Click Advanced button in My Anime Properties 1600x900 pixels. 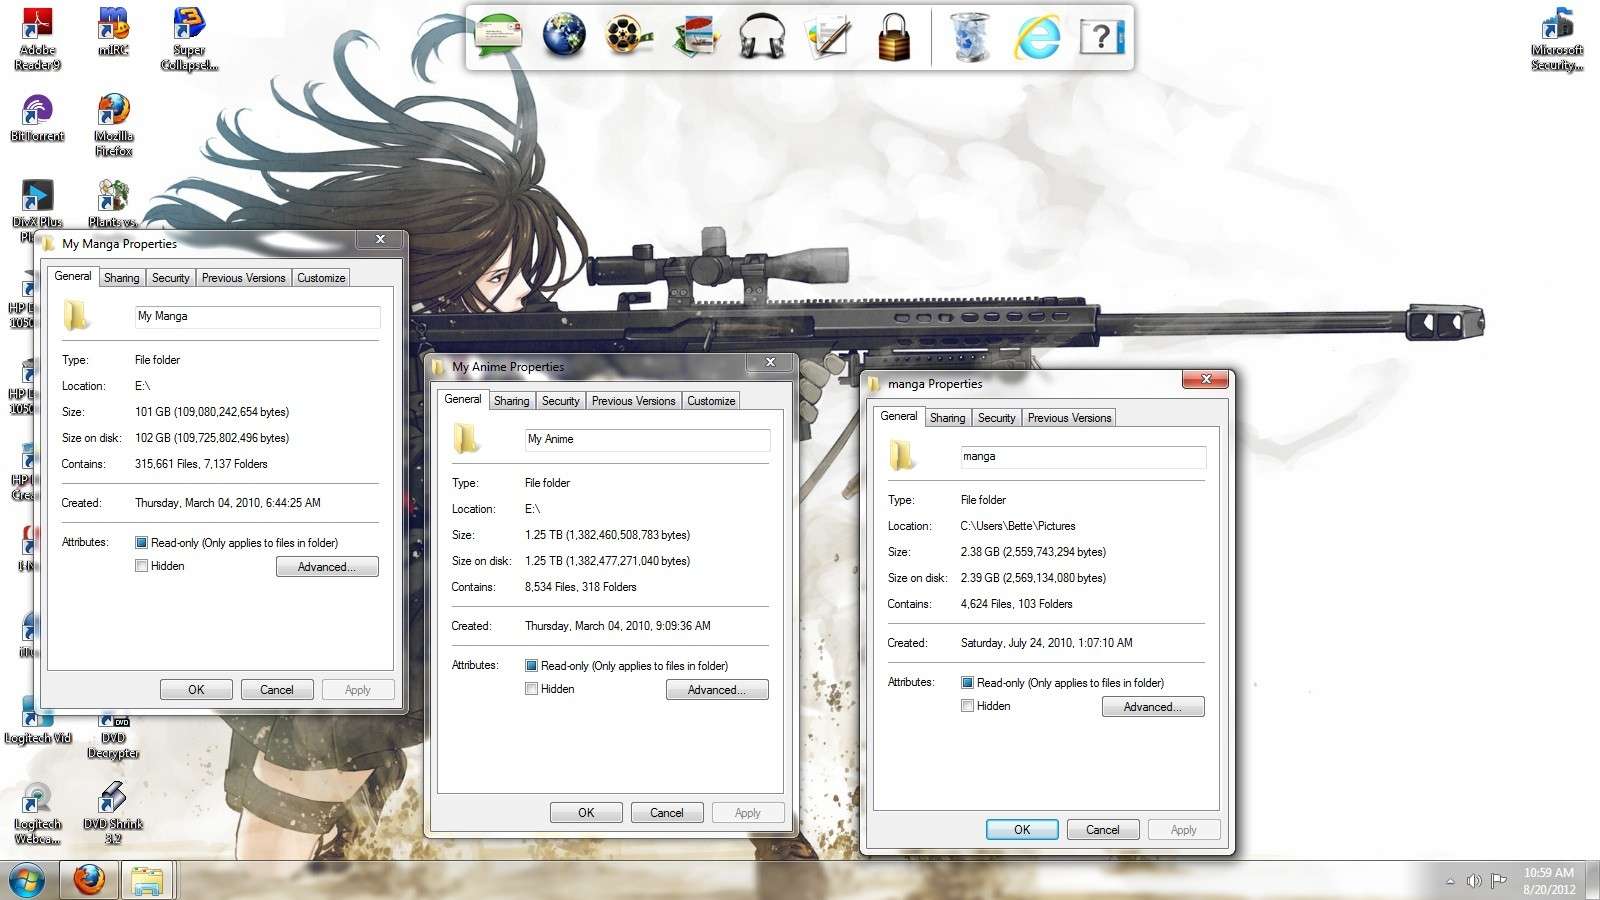click(x=717, y=690)
